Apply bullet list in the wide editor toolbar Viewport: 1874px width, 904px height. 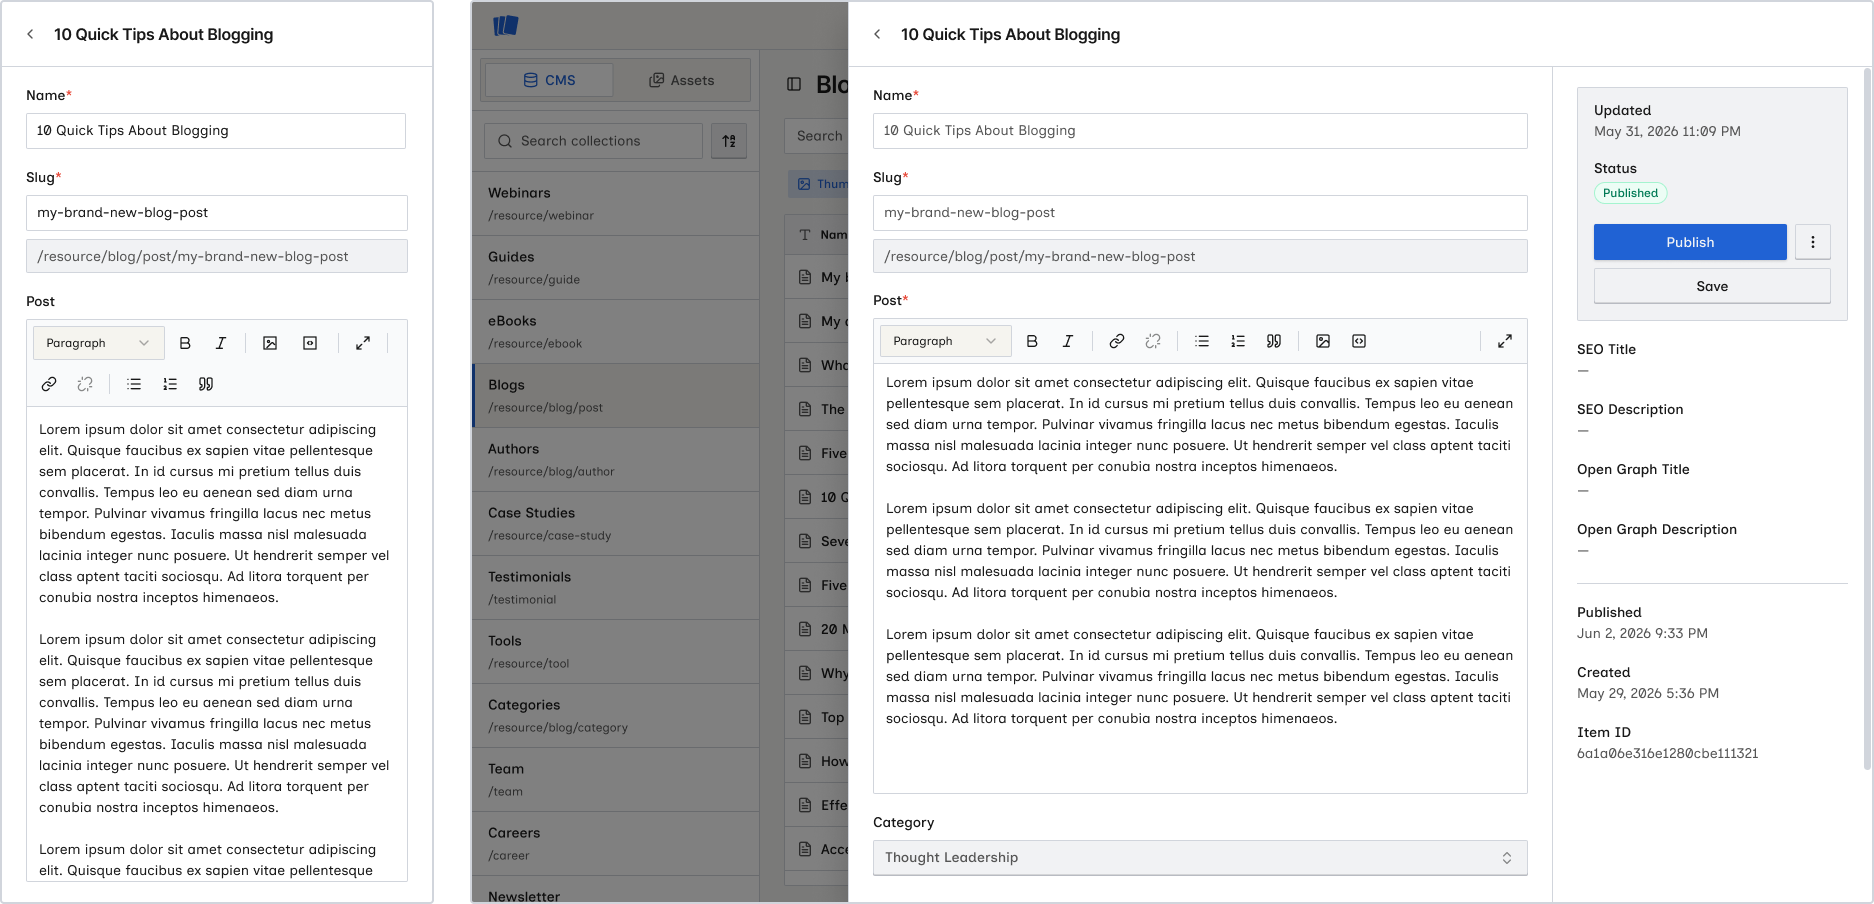coord(1202,341)
